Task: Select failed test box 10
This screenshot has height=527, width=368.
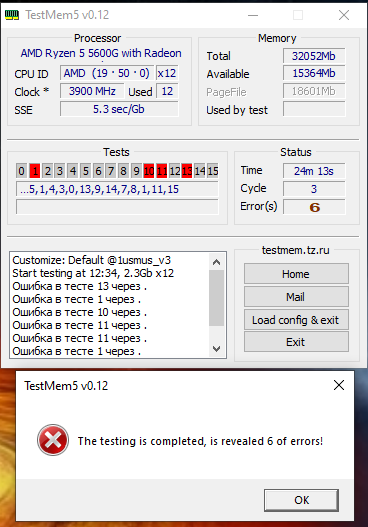Action: 149,171
